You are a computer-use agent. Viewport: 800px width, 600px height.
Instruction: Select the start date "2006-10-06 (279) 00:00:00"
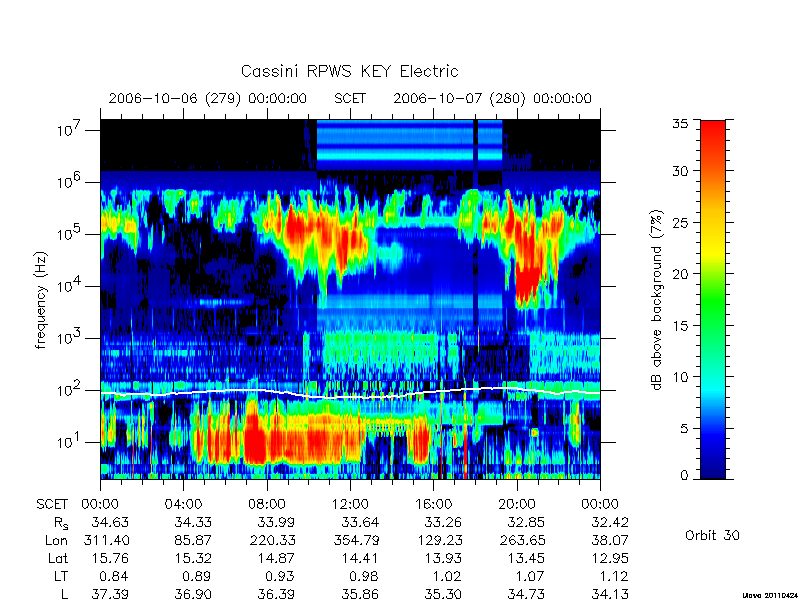point(208,98)
